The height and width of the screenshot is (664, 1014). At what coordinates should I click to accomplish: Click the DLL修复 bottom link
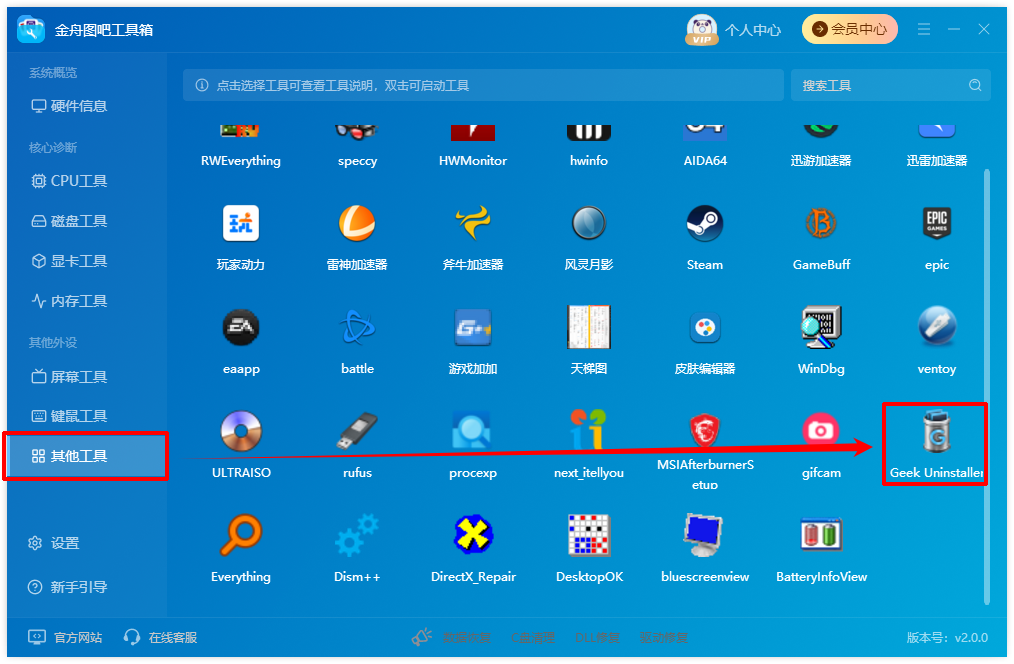coord(598,637)
